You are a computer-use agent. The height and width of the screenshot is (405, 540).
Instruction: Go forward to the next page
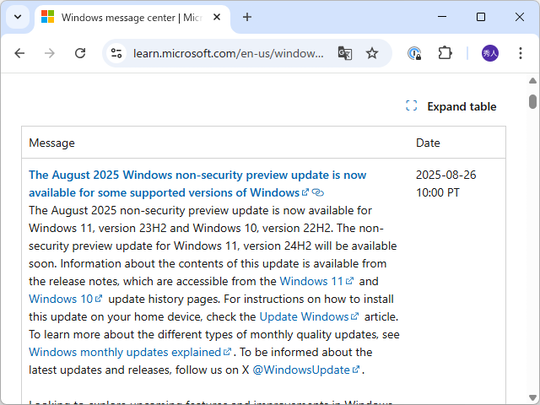point(50,53)
